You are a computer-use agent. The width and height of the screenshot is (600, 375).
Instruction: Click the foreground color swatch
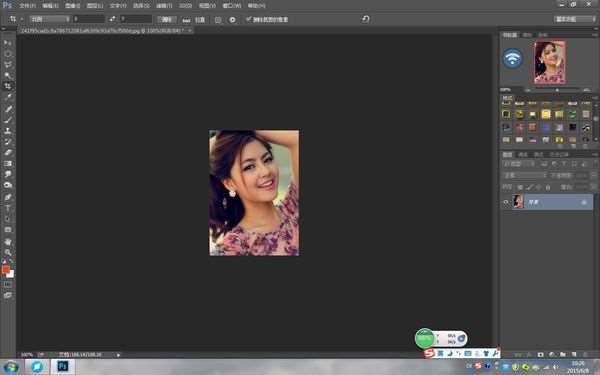click(x=5, y=269)
